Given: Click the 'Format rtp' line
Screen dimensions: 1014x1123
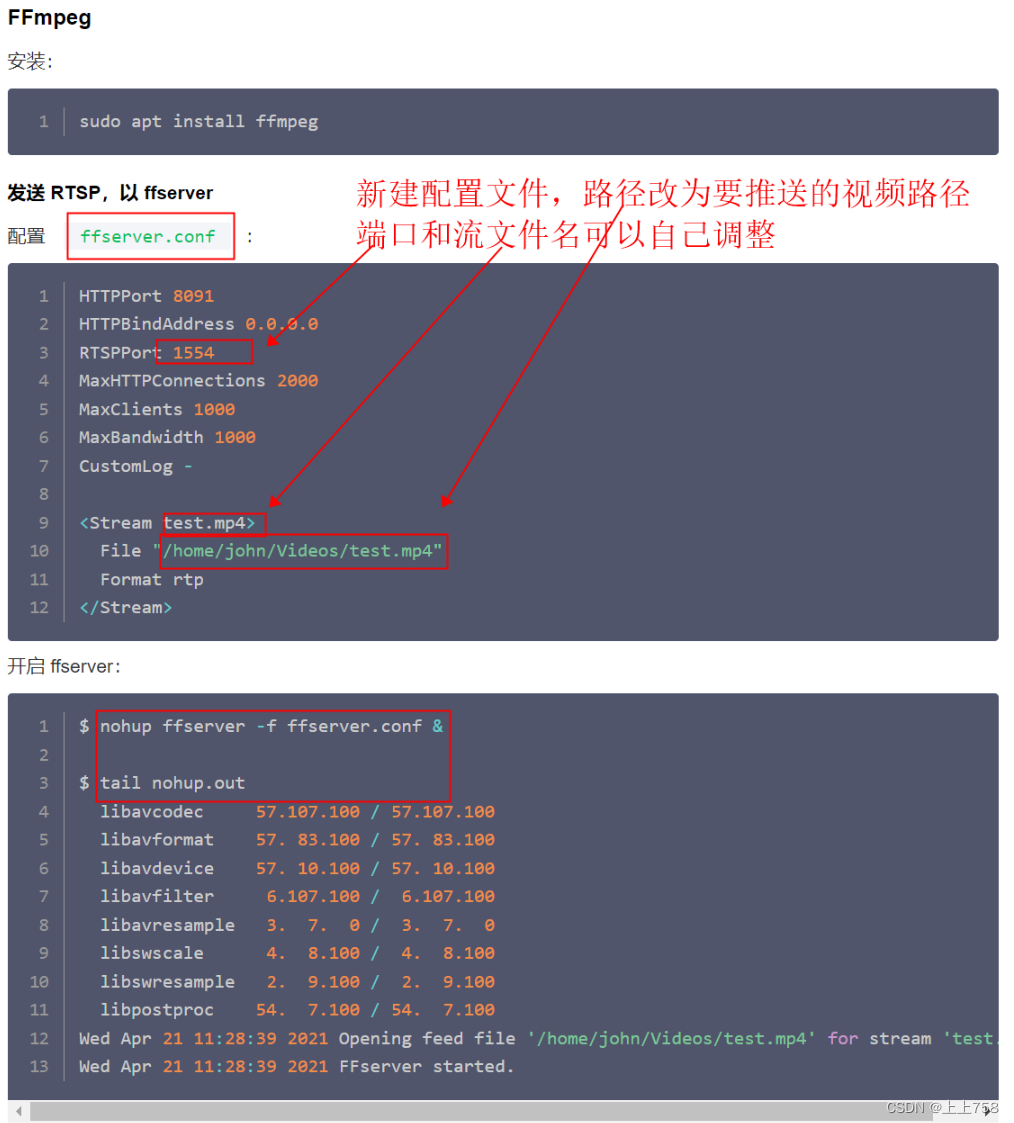Looking at the screenshot, I should click(152, 579).
